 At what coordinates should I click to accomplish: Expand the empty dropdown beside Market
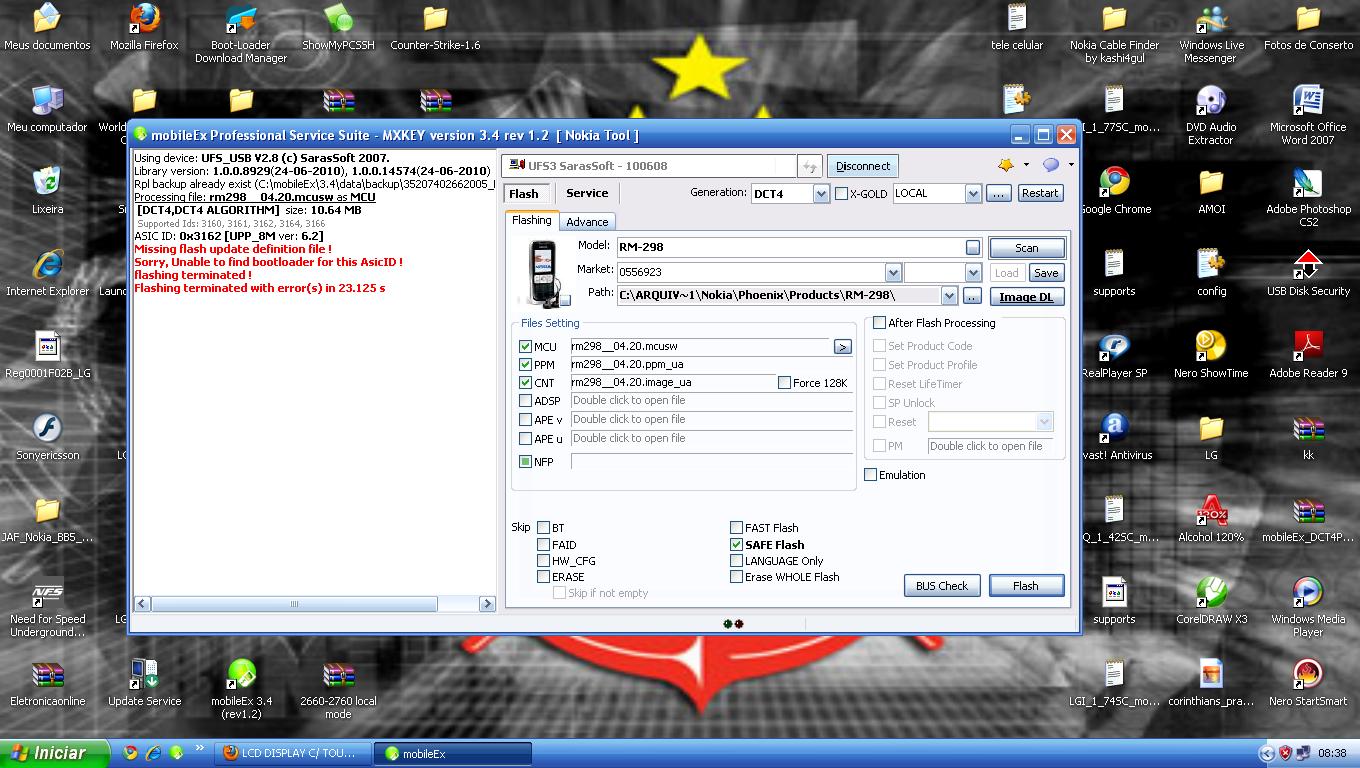[x=973, y=272]
